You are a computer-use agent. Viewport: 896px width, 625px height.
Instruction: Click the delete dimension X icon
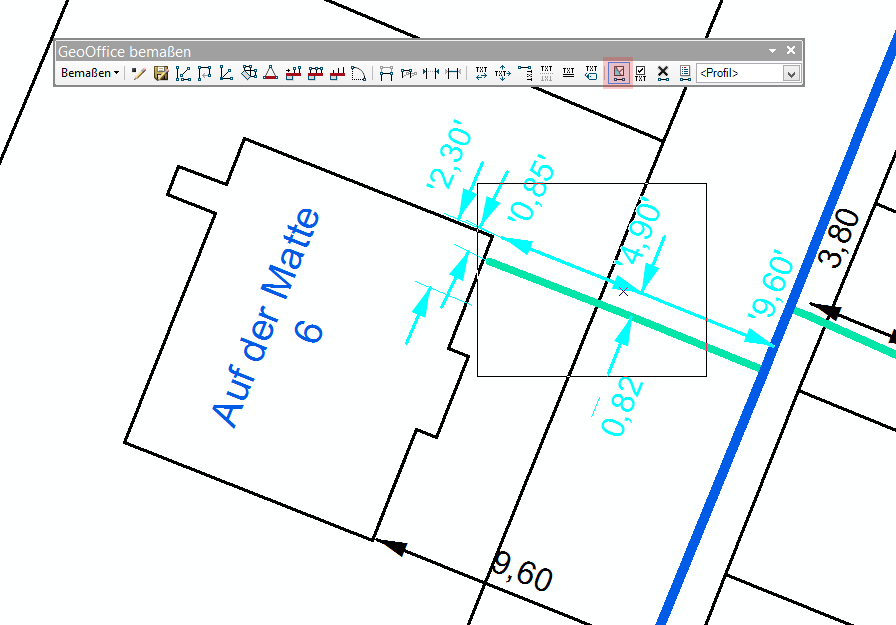click(x=663, y=73)
